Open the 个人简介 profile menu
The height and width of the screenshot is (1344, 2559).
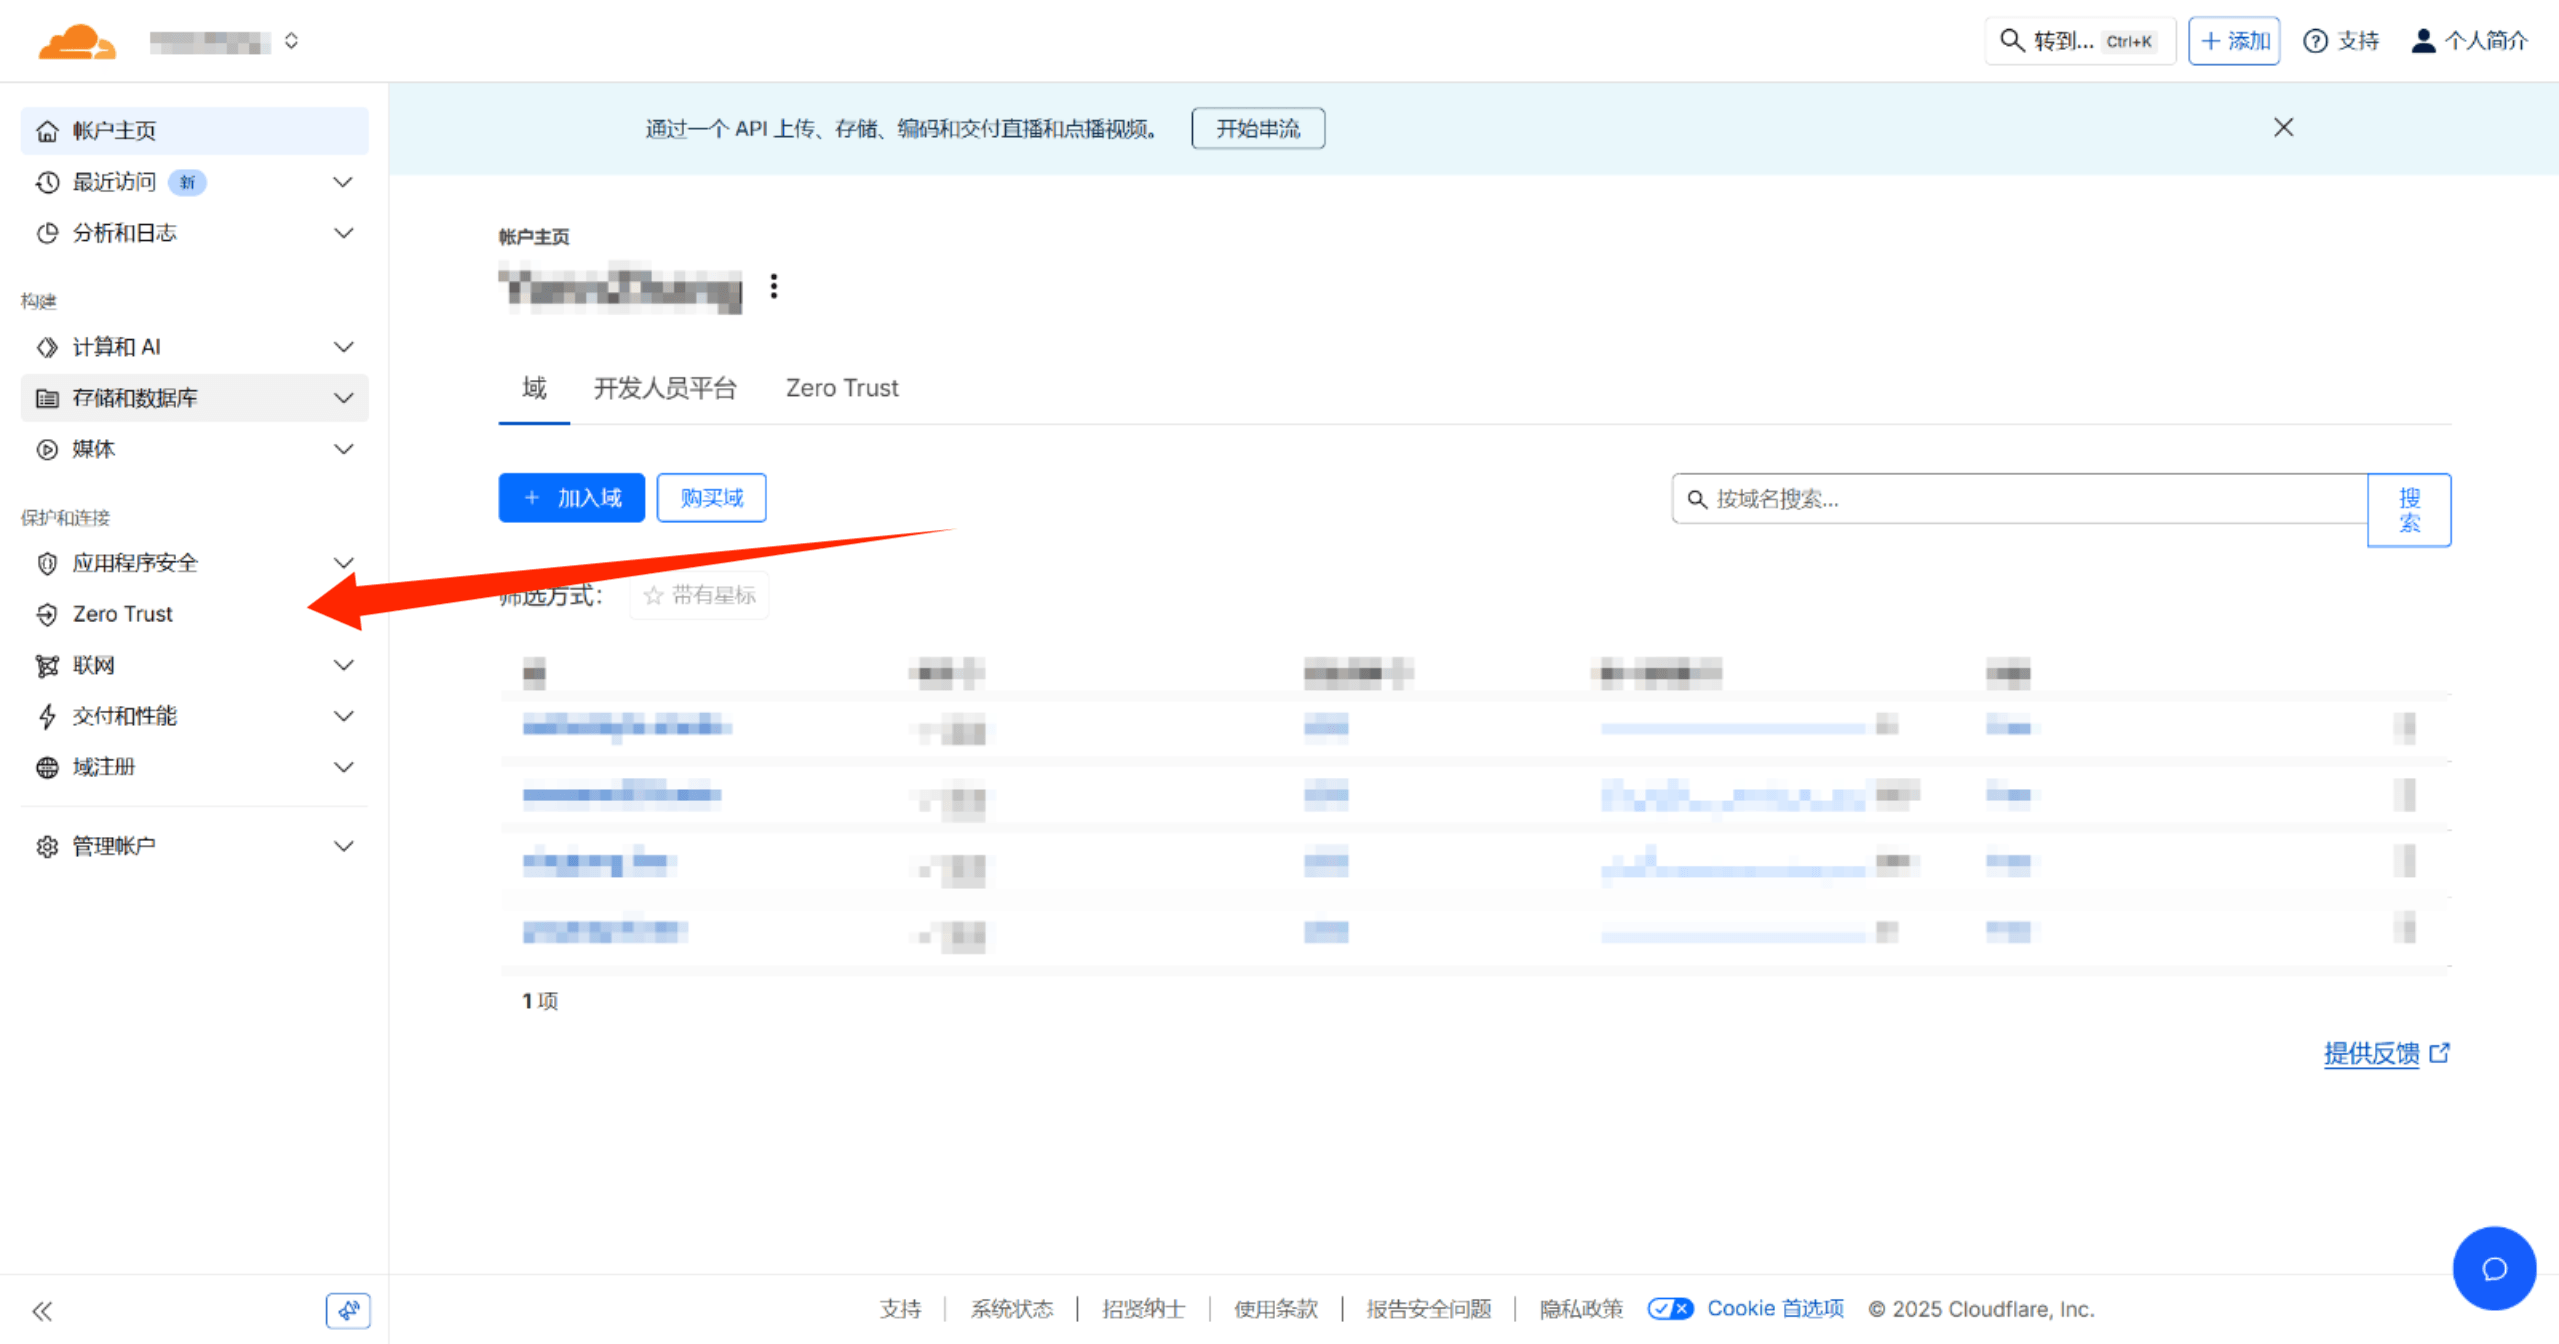point(2469,41)
